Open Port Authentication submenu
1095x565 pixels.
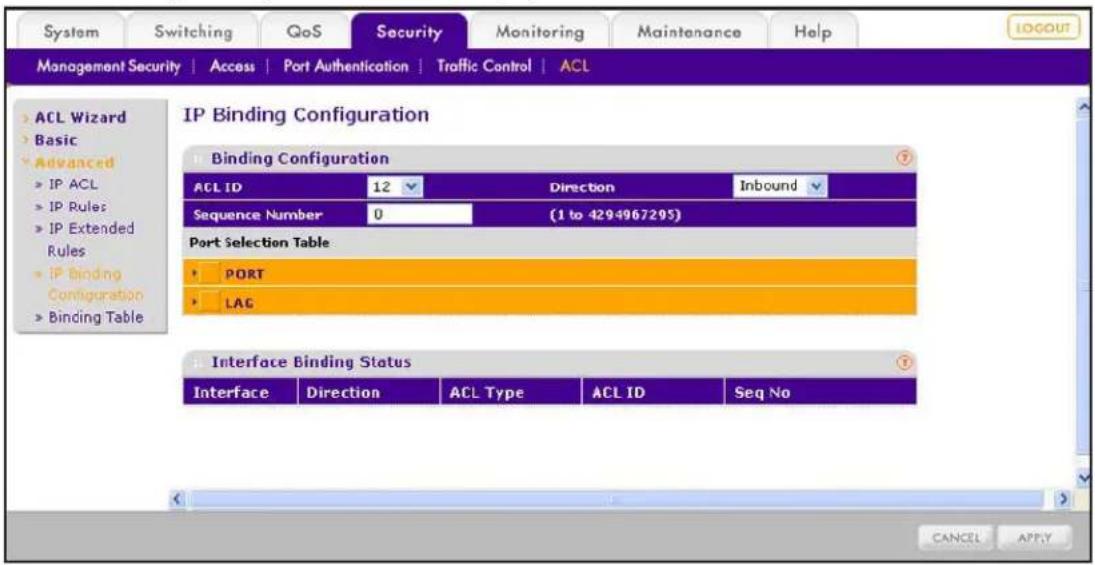[x=346, y=67]
